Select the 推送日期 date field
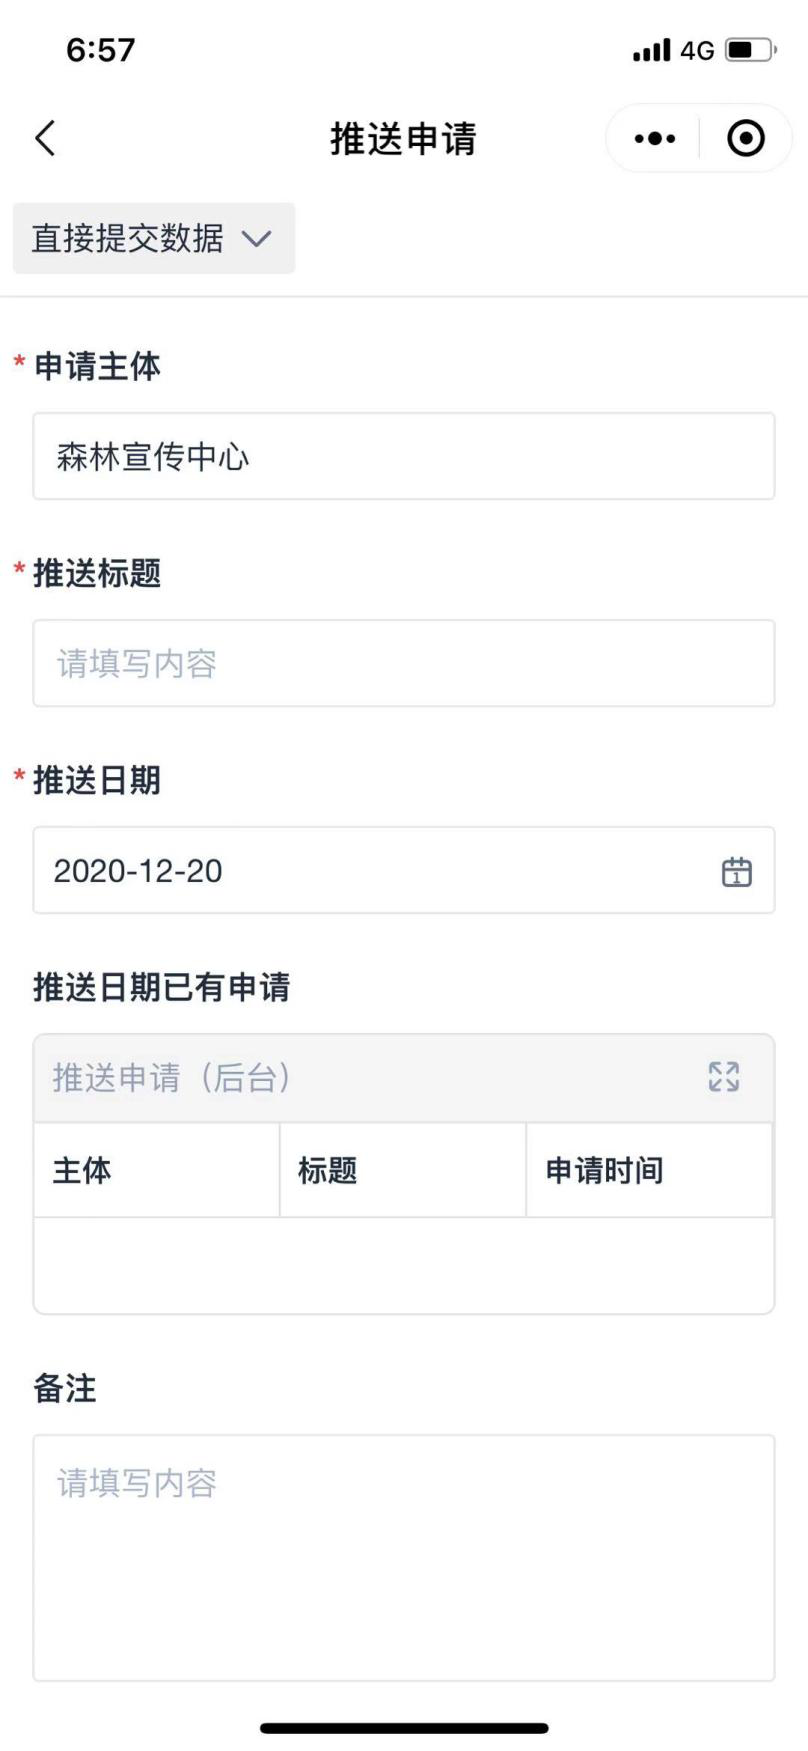 380,871
